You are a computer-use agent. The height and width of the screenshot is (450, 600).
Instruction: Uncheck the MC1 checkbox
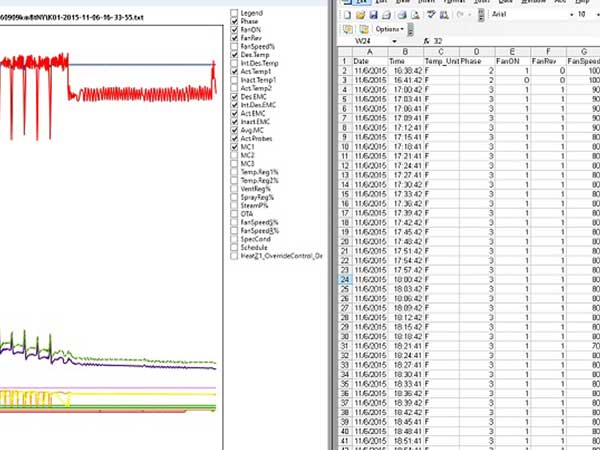point(234,147)
